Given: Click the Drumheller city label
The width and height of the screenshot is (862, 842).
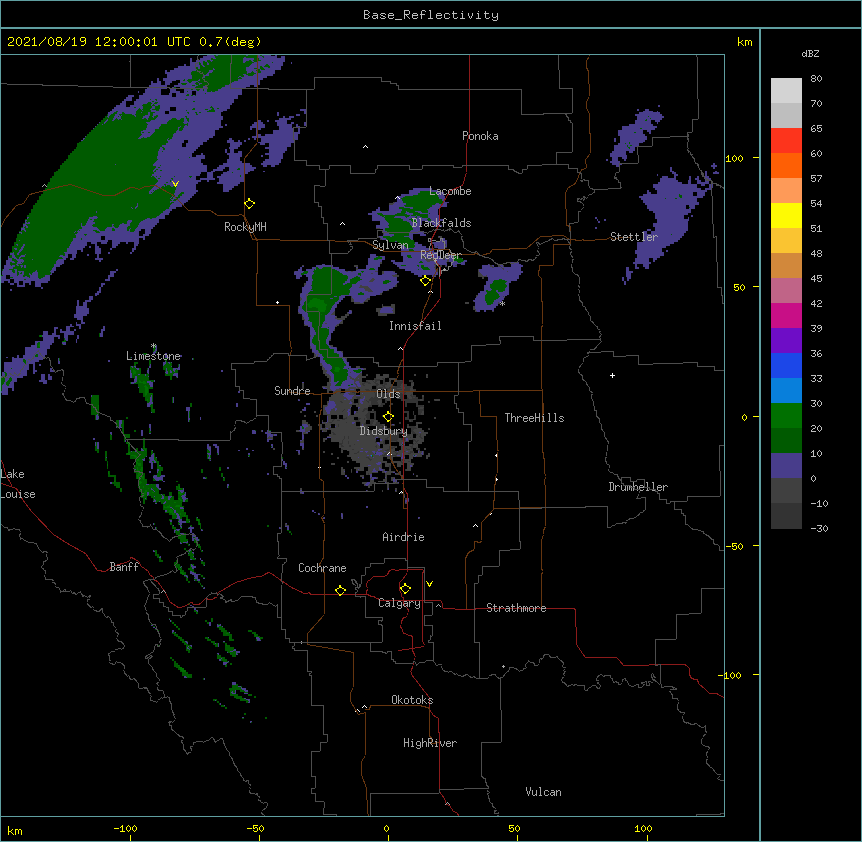Looking at the screenshot, I should (x=638, y=487).
